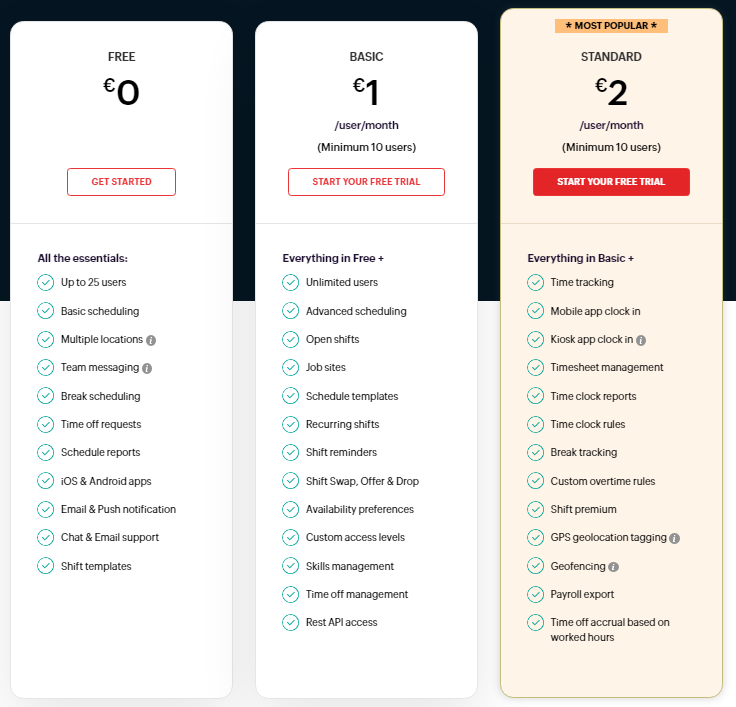Click checkmark beside iOS & Android apps

click(x=45, y=481)
